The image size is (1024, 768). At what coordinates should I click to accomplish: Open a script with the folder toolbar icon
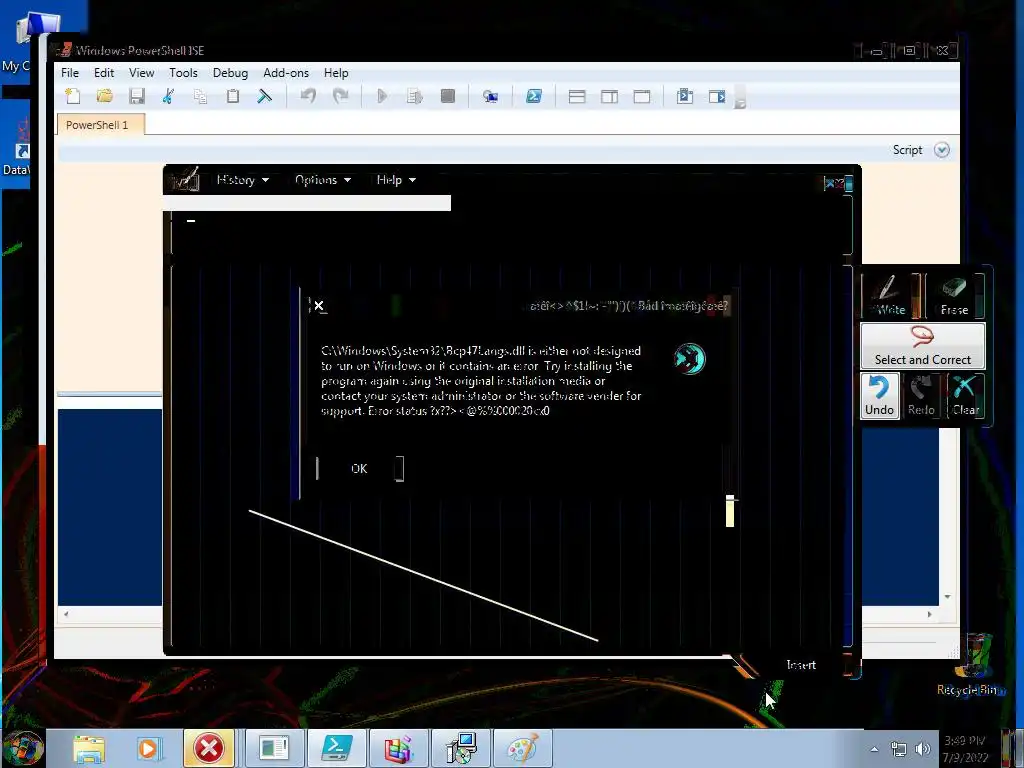click(104, 97)
